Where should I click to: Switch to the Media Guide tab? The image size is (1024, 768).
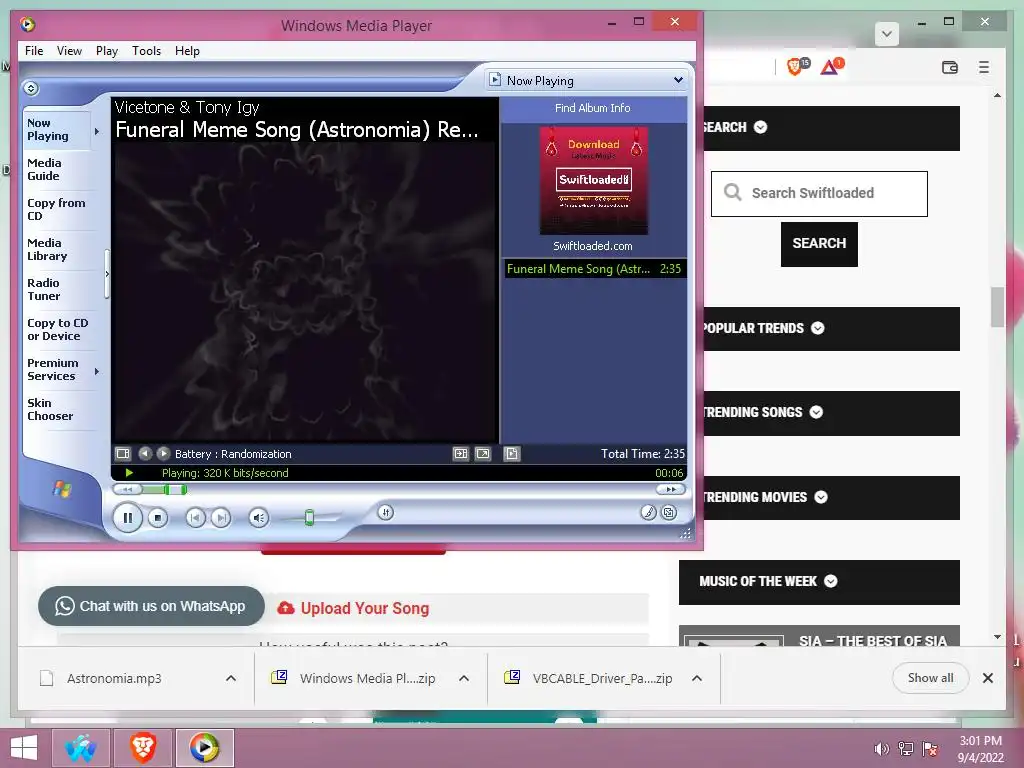tap(57, 170)
